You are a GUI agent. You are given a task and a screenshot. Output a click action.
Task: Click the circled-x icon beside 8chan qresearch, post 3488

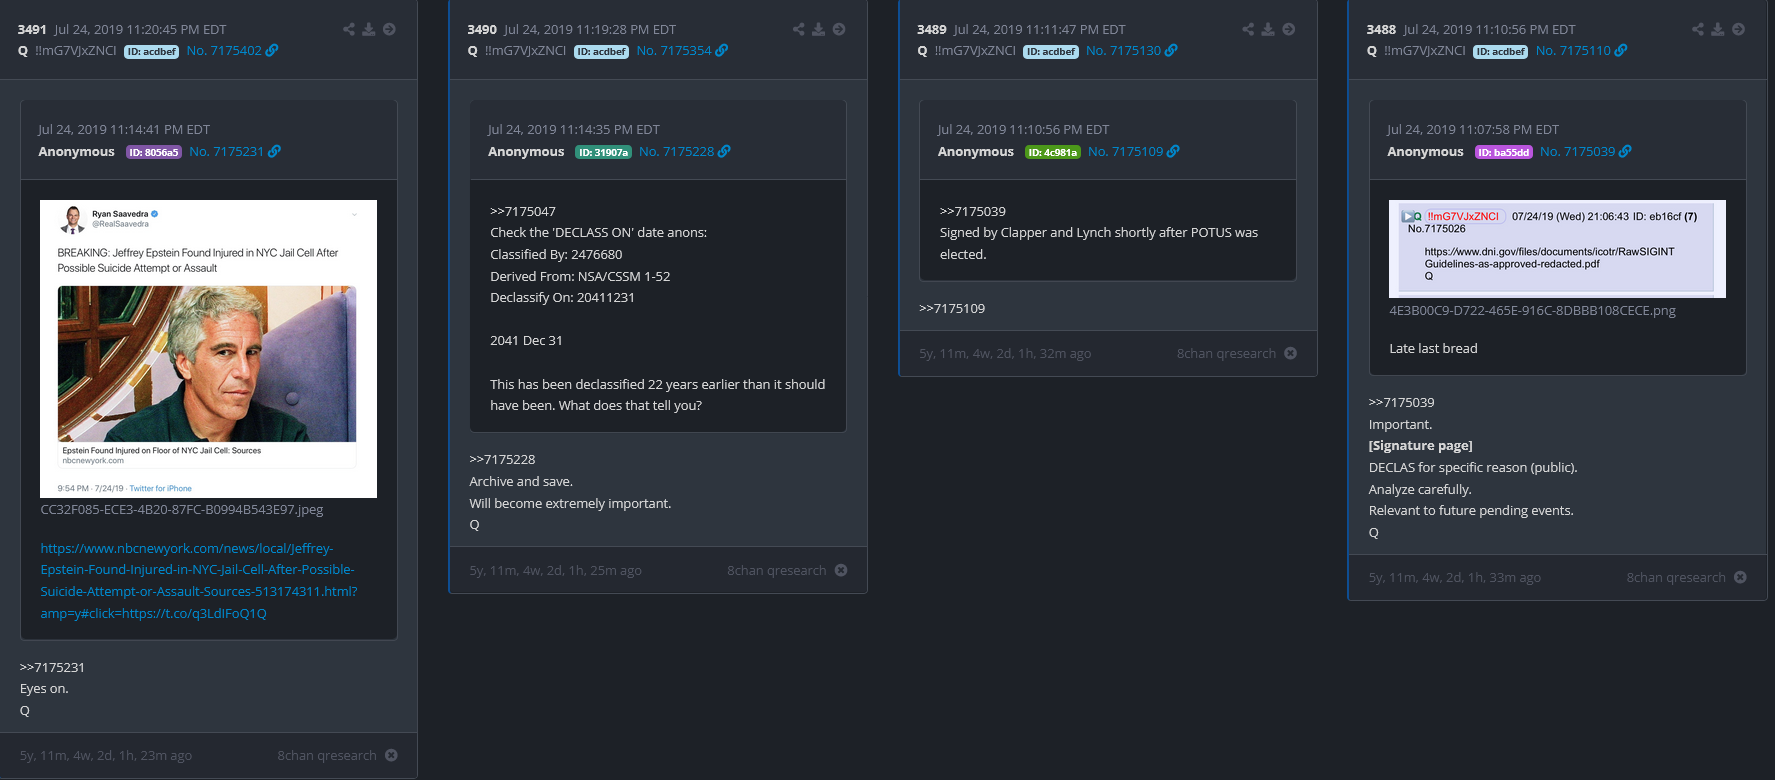(1740, 577)
